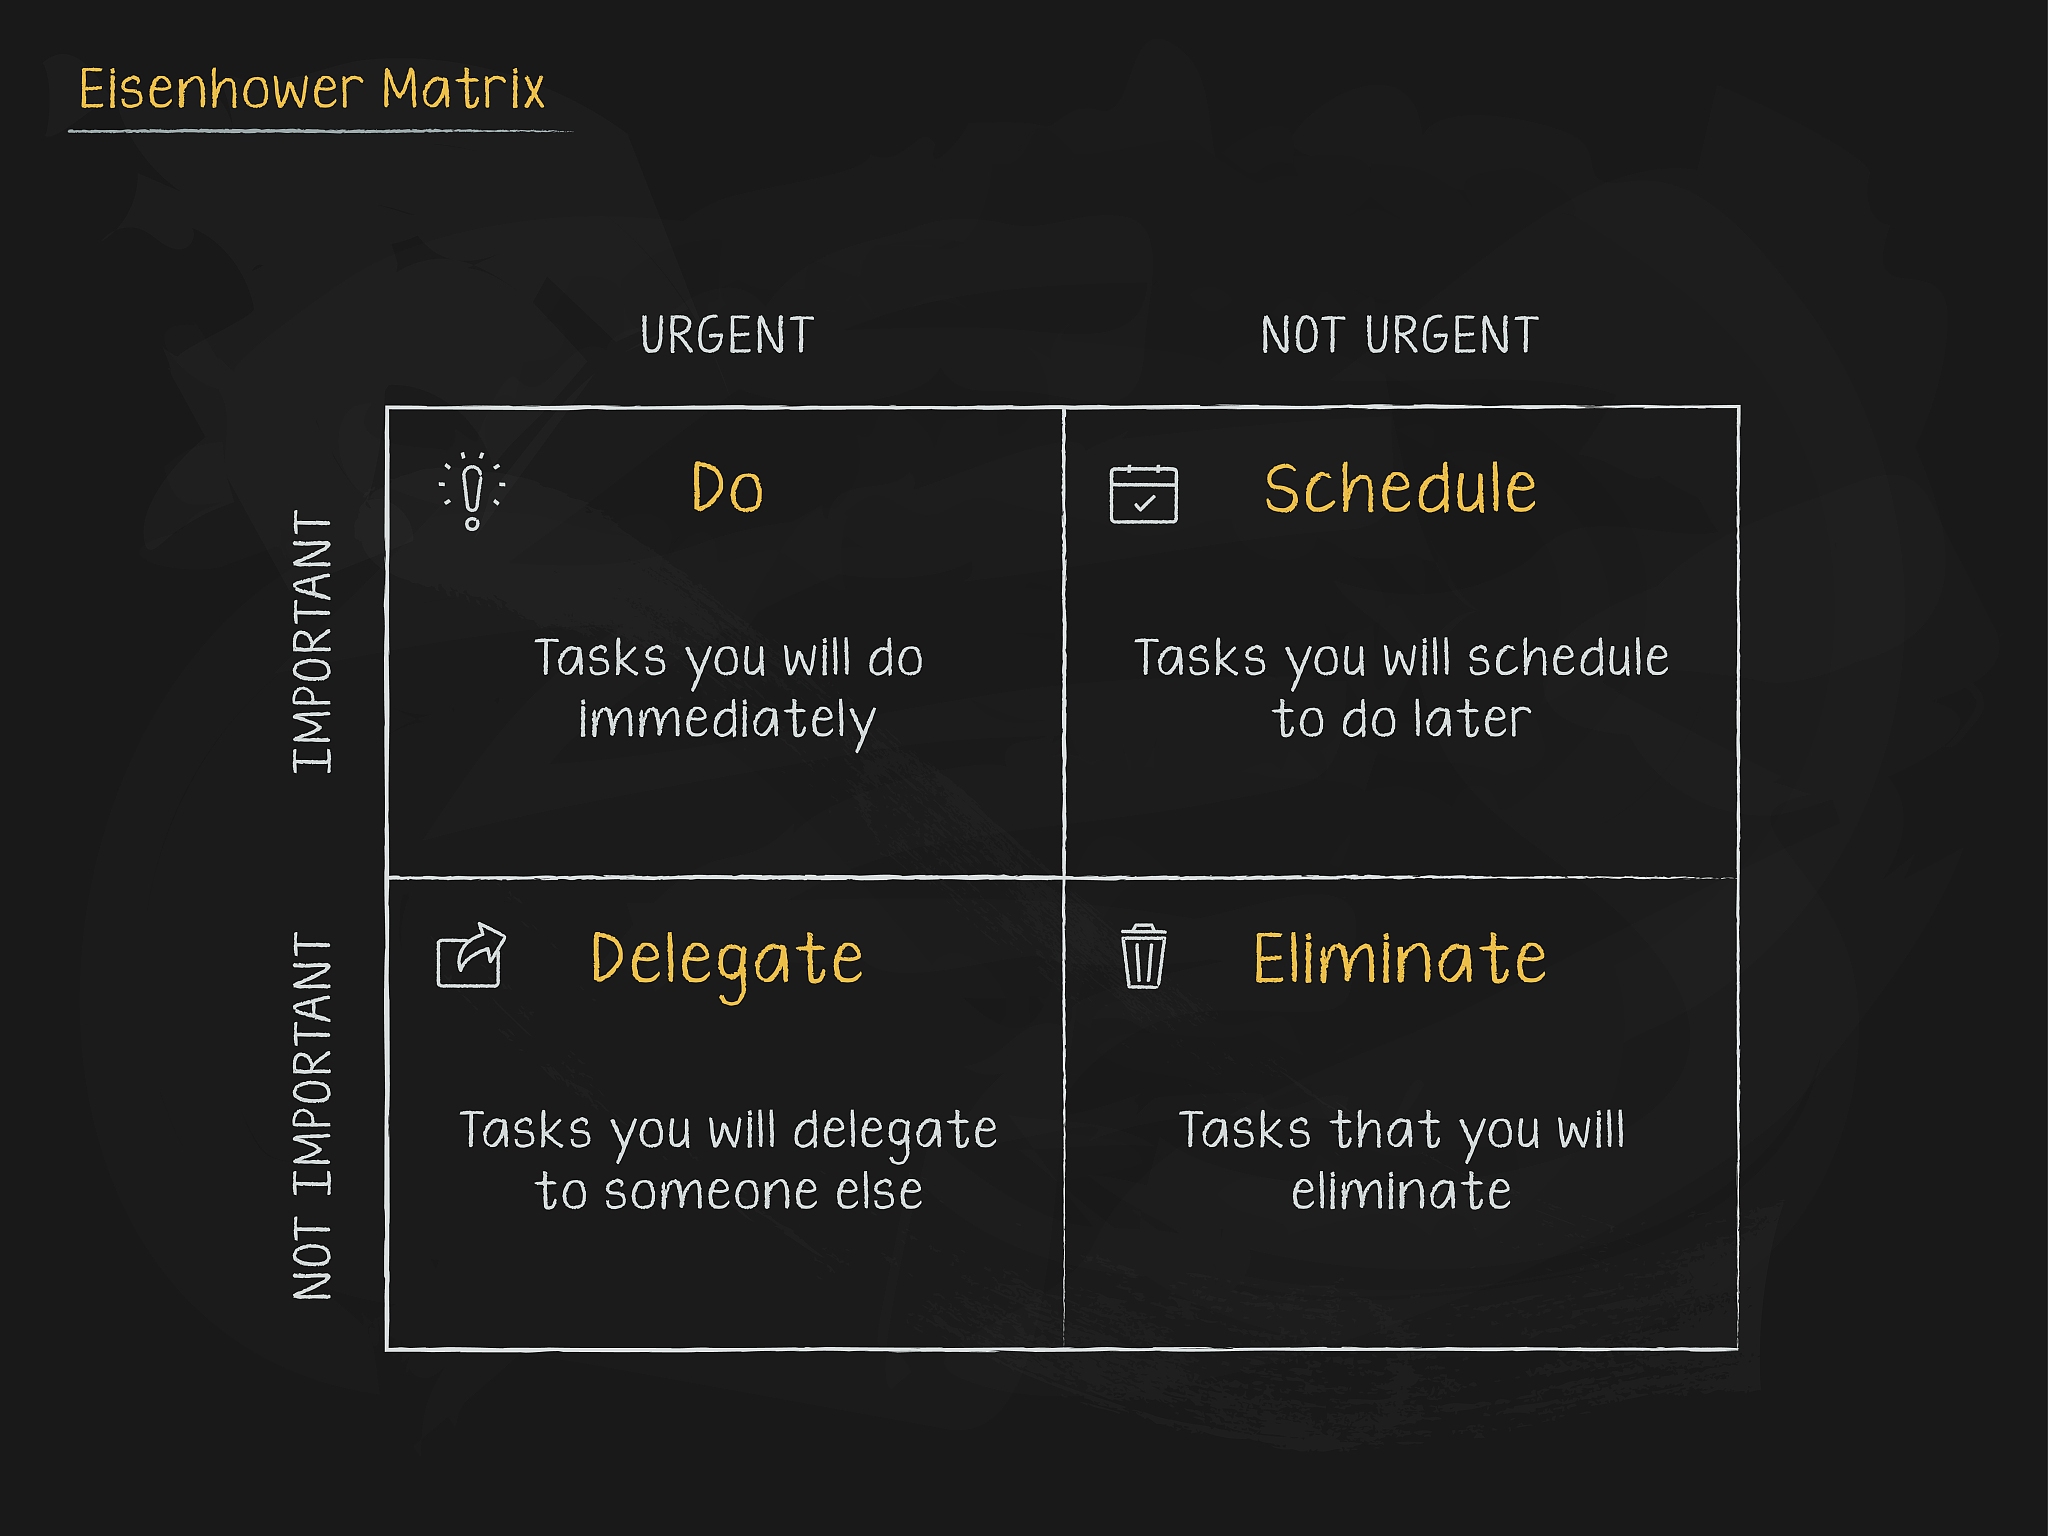Click the URGENT column header

[x=727, y=335]
